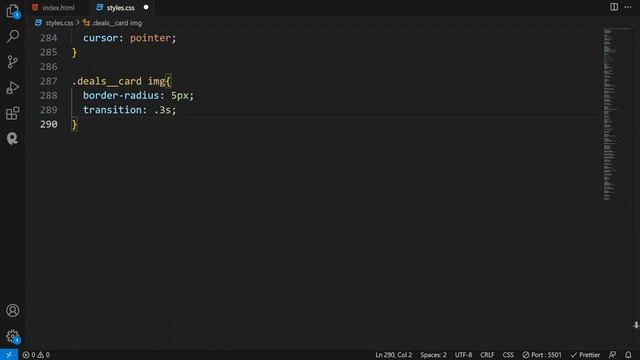Click the border-radius property

click(121, 96)
